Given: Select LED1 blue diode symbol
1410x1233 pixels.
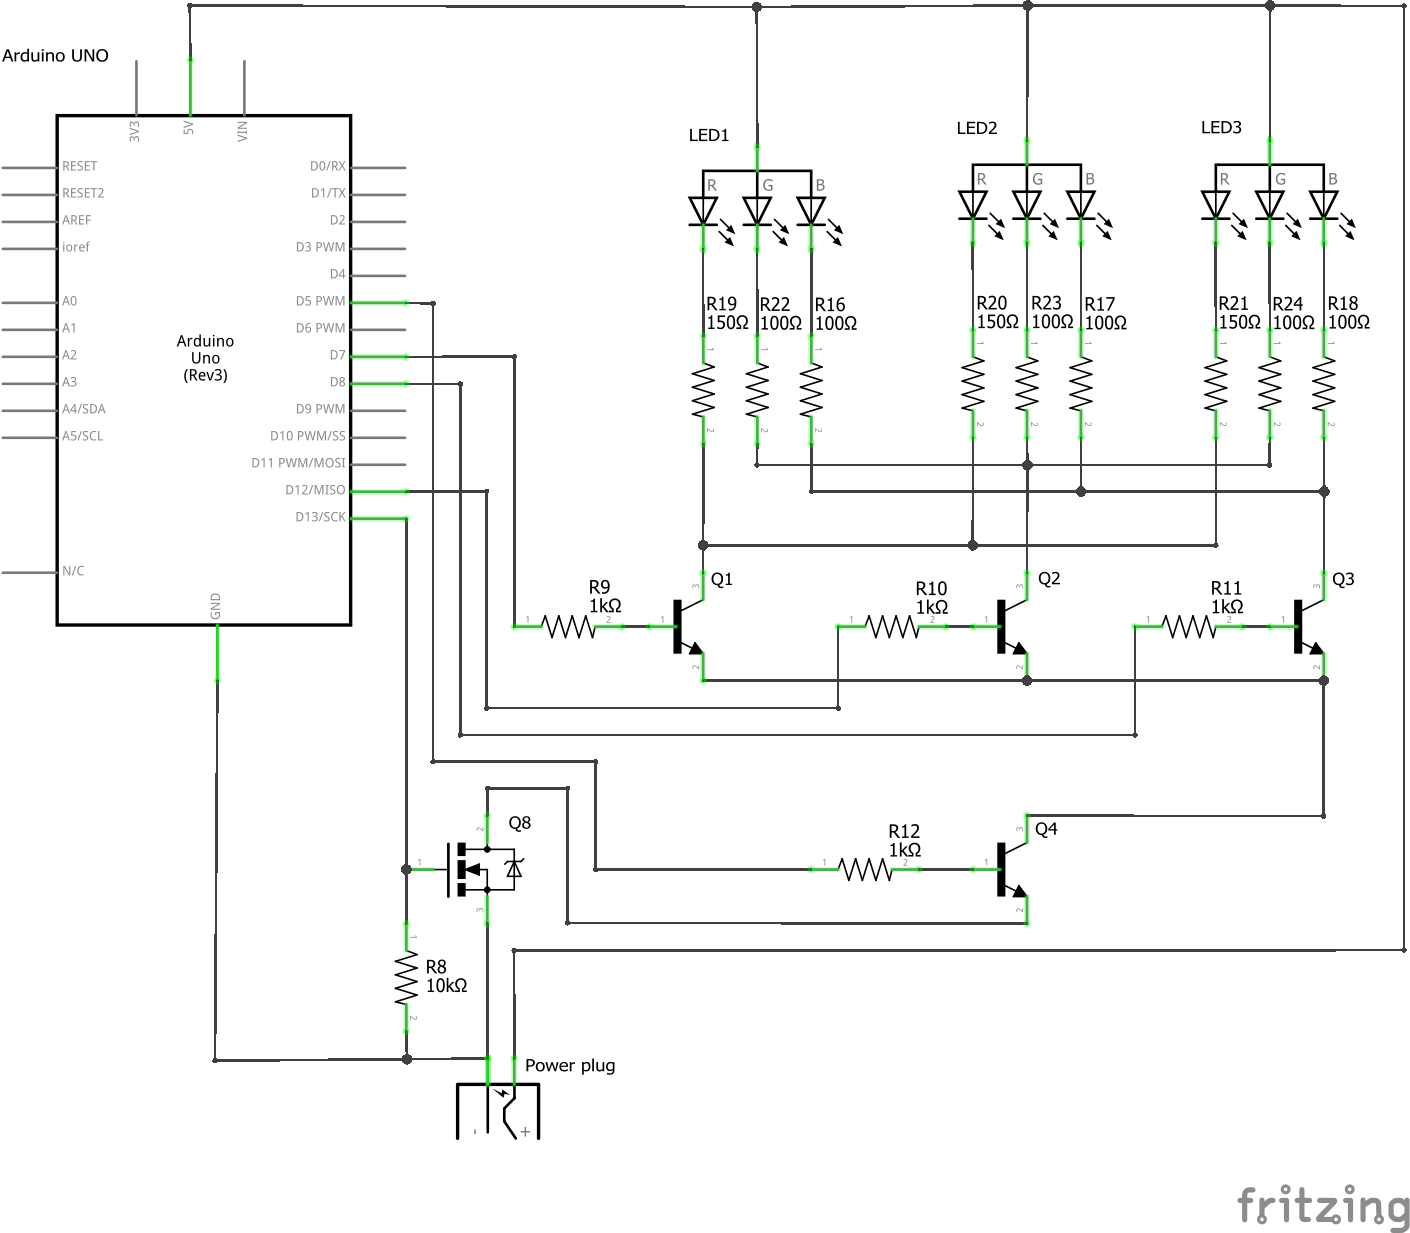Looking at the screenshot, I should pyautogui.click(x=811, y=211).
